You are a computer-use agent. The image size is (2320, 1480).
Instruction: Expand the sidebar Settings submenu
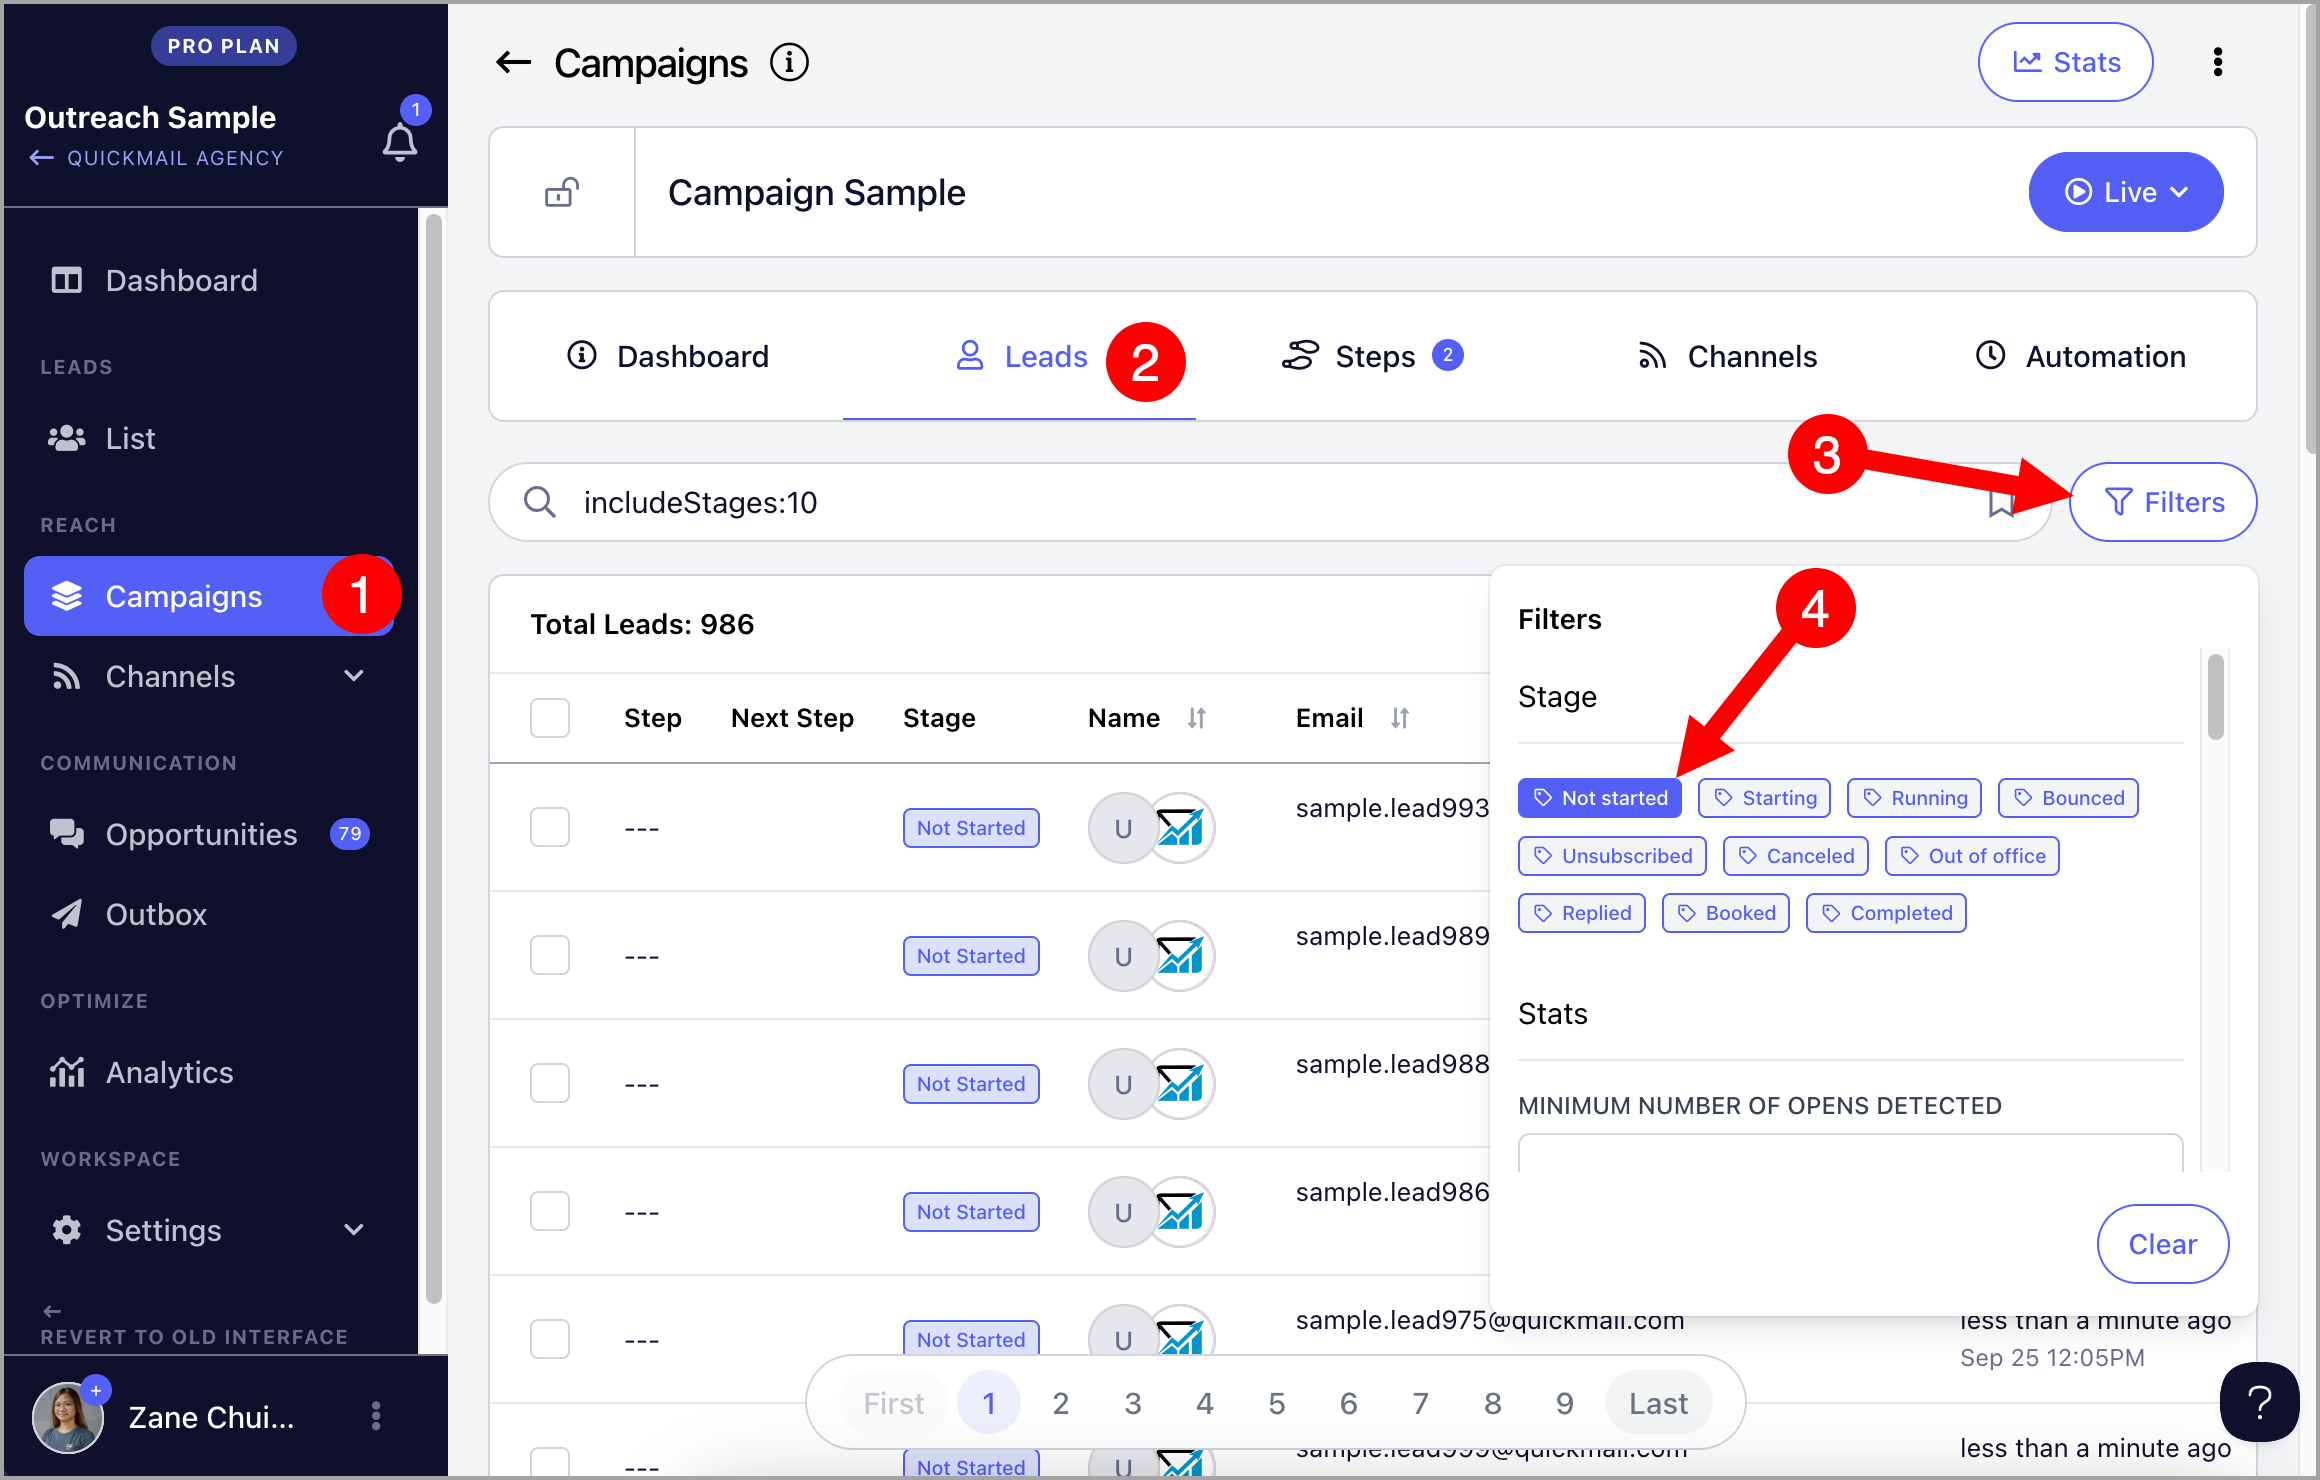(353, 1230)
